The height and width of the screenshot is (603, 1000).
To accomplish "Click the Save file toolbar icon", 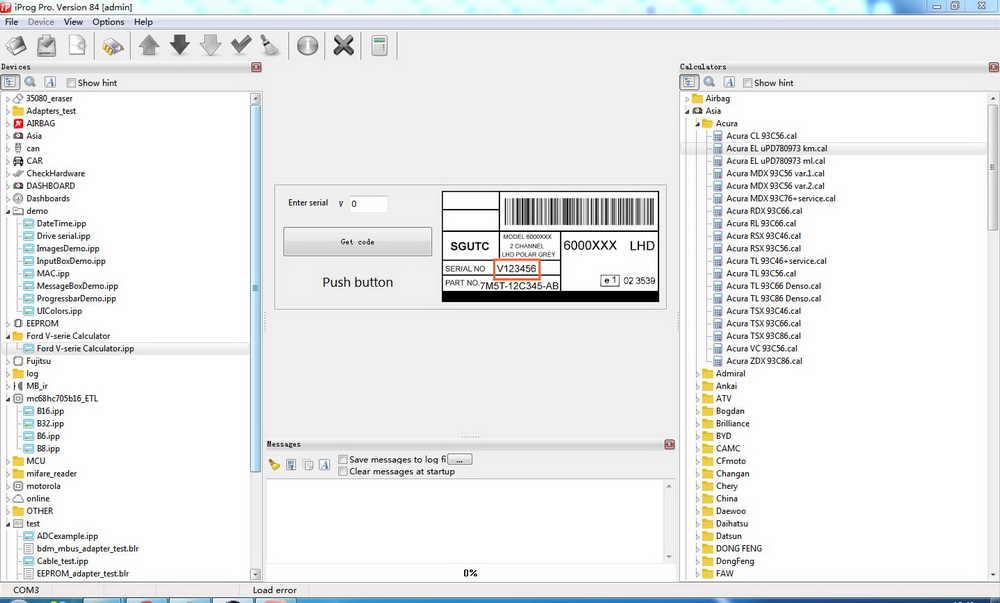I will point(47,46).
